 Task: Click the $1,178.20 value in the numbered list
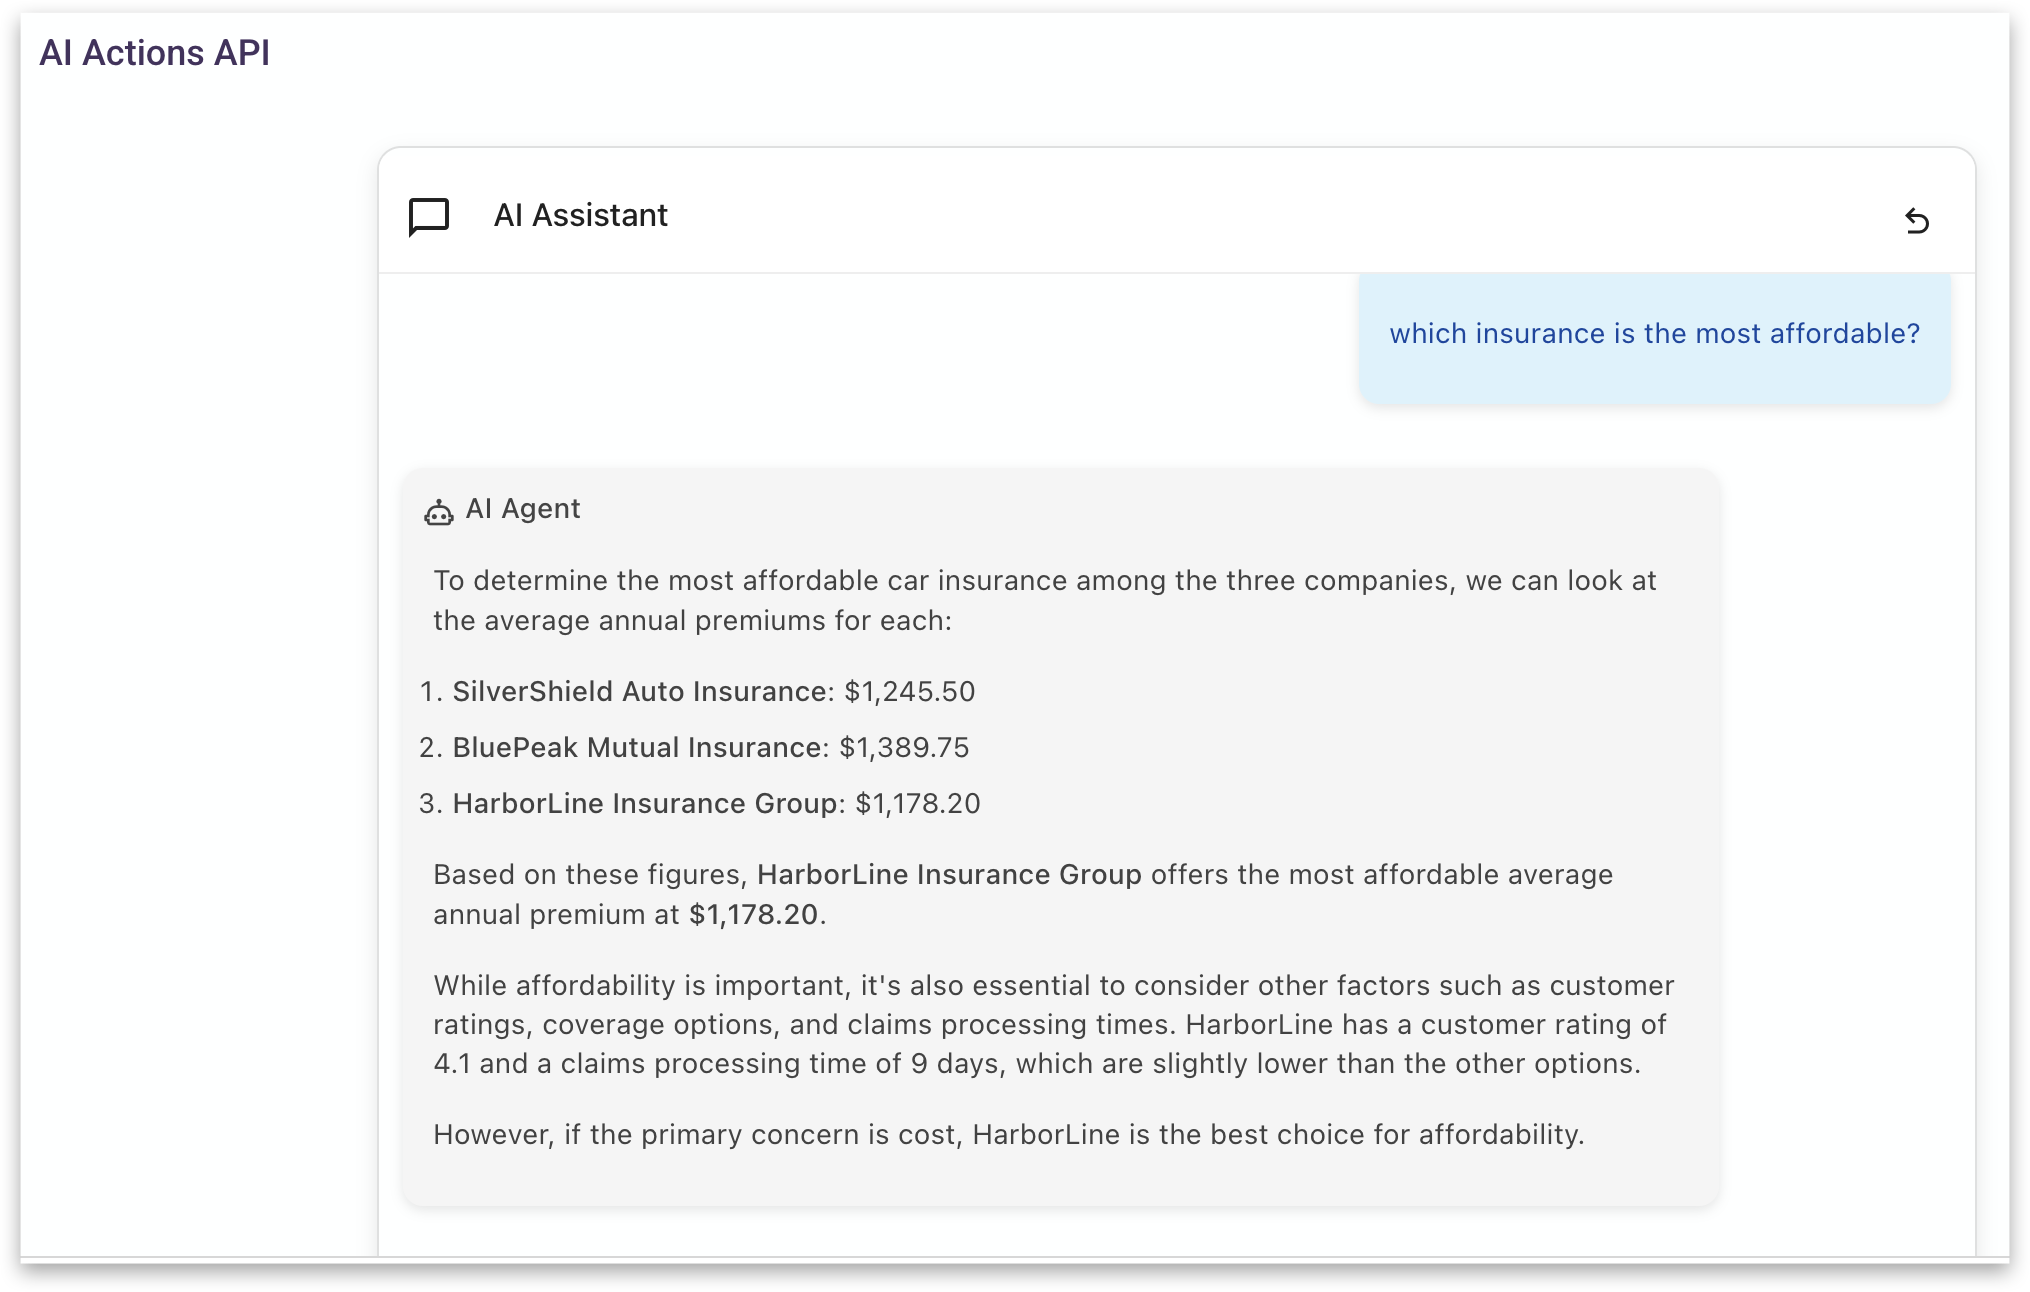pos(918,803)
